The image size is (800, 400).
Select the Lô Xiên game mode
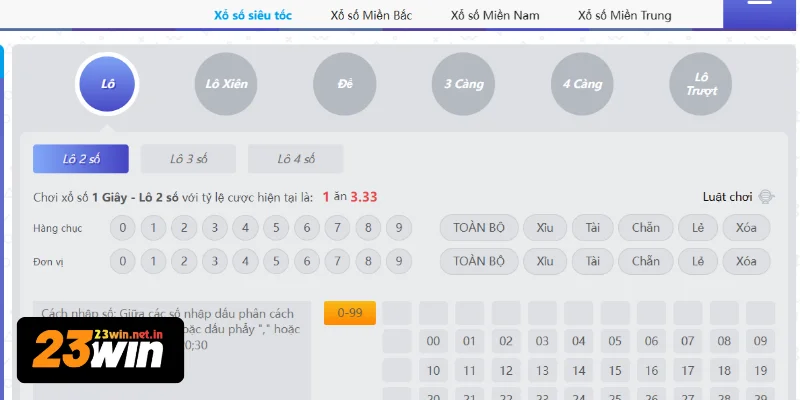click(226, 84)
